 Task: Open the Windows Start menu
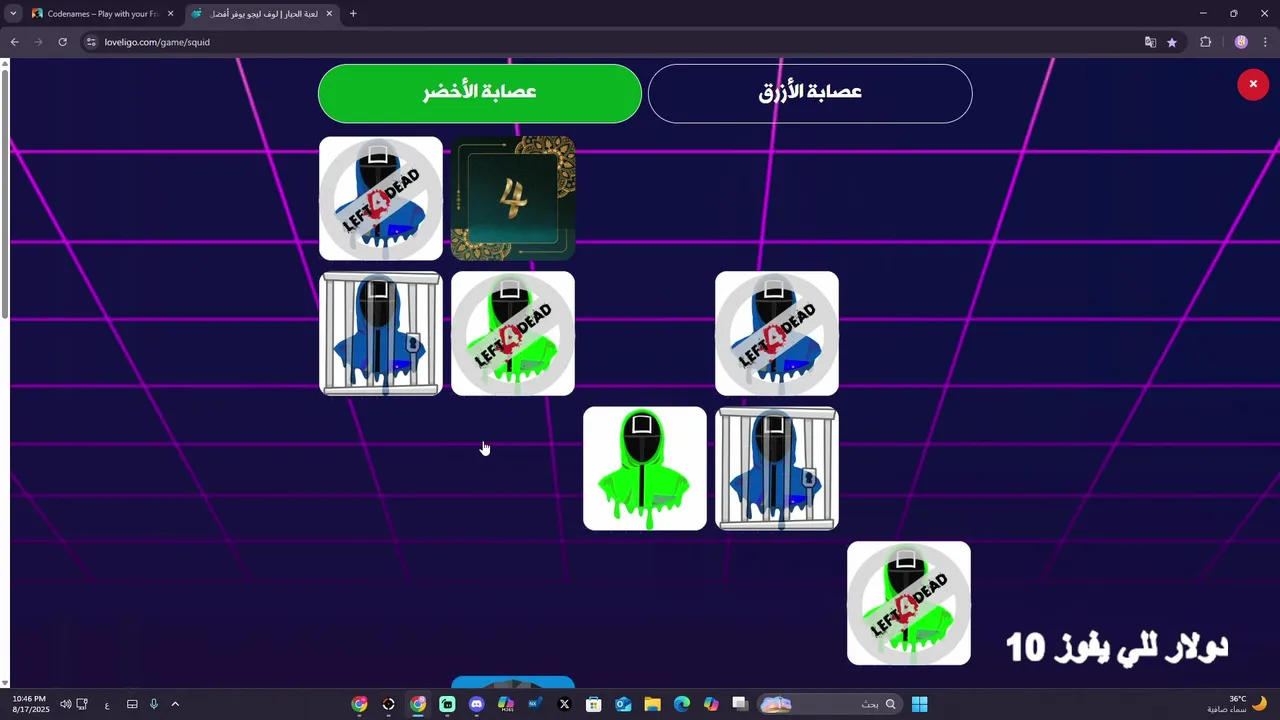(919, 704)
